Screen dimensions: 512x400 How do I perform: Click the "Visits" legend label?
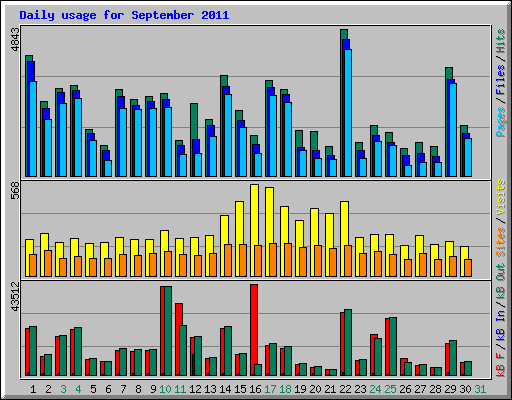point(501,197)
